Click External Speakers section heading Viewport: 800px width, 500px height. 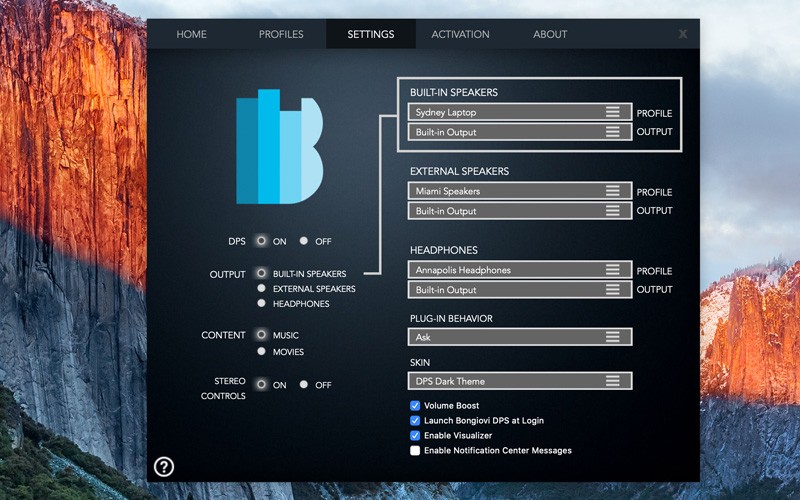click(459, 171)
